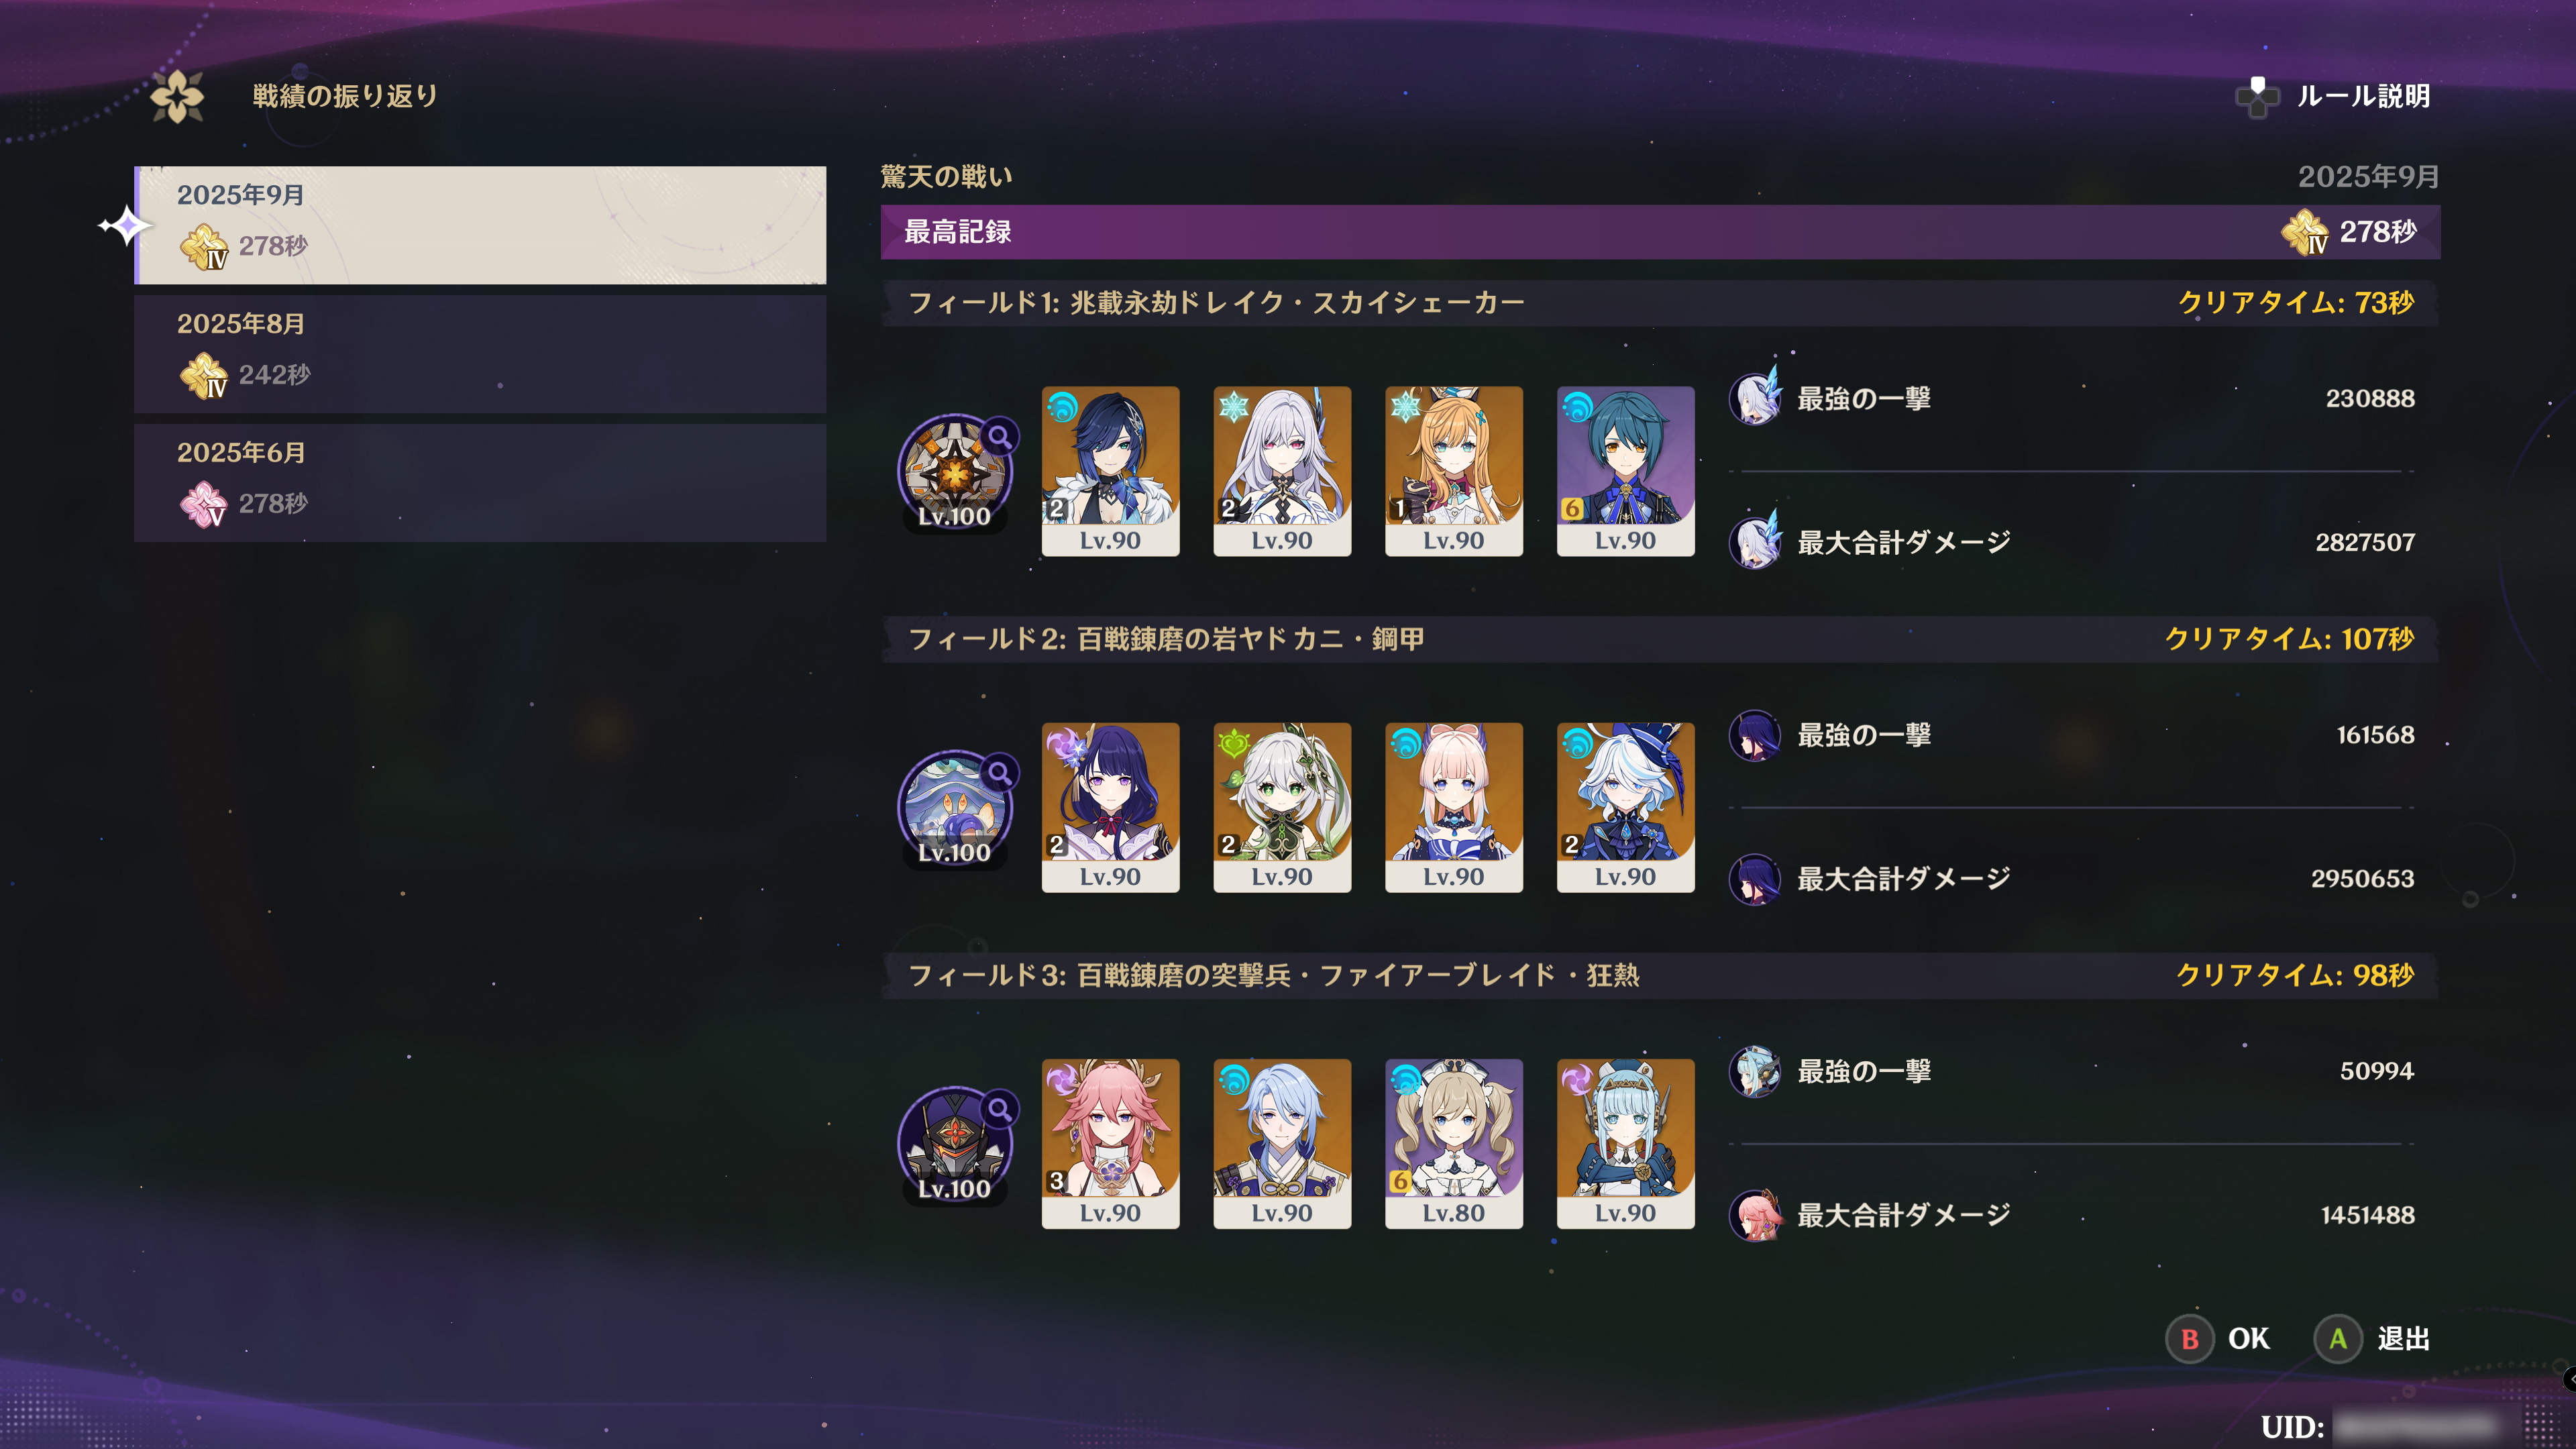Select the 2025年9月 record entry
Viewport: 2576px width, 1449px height.
click(x=480, y=225)
